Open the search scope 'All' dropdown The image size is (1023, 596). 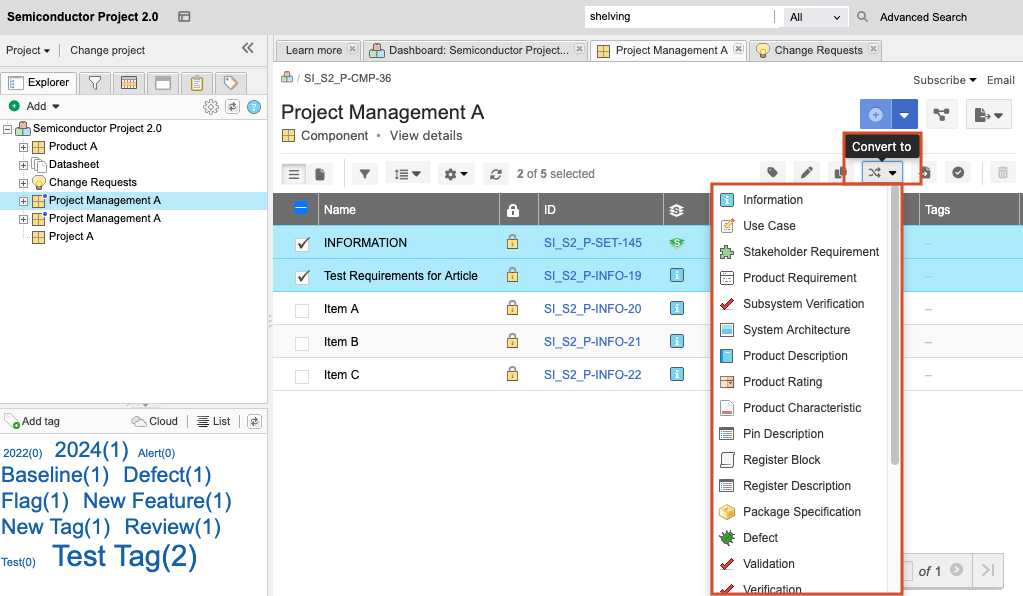tap(816, 17)
